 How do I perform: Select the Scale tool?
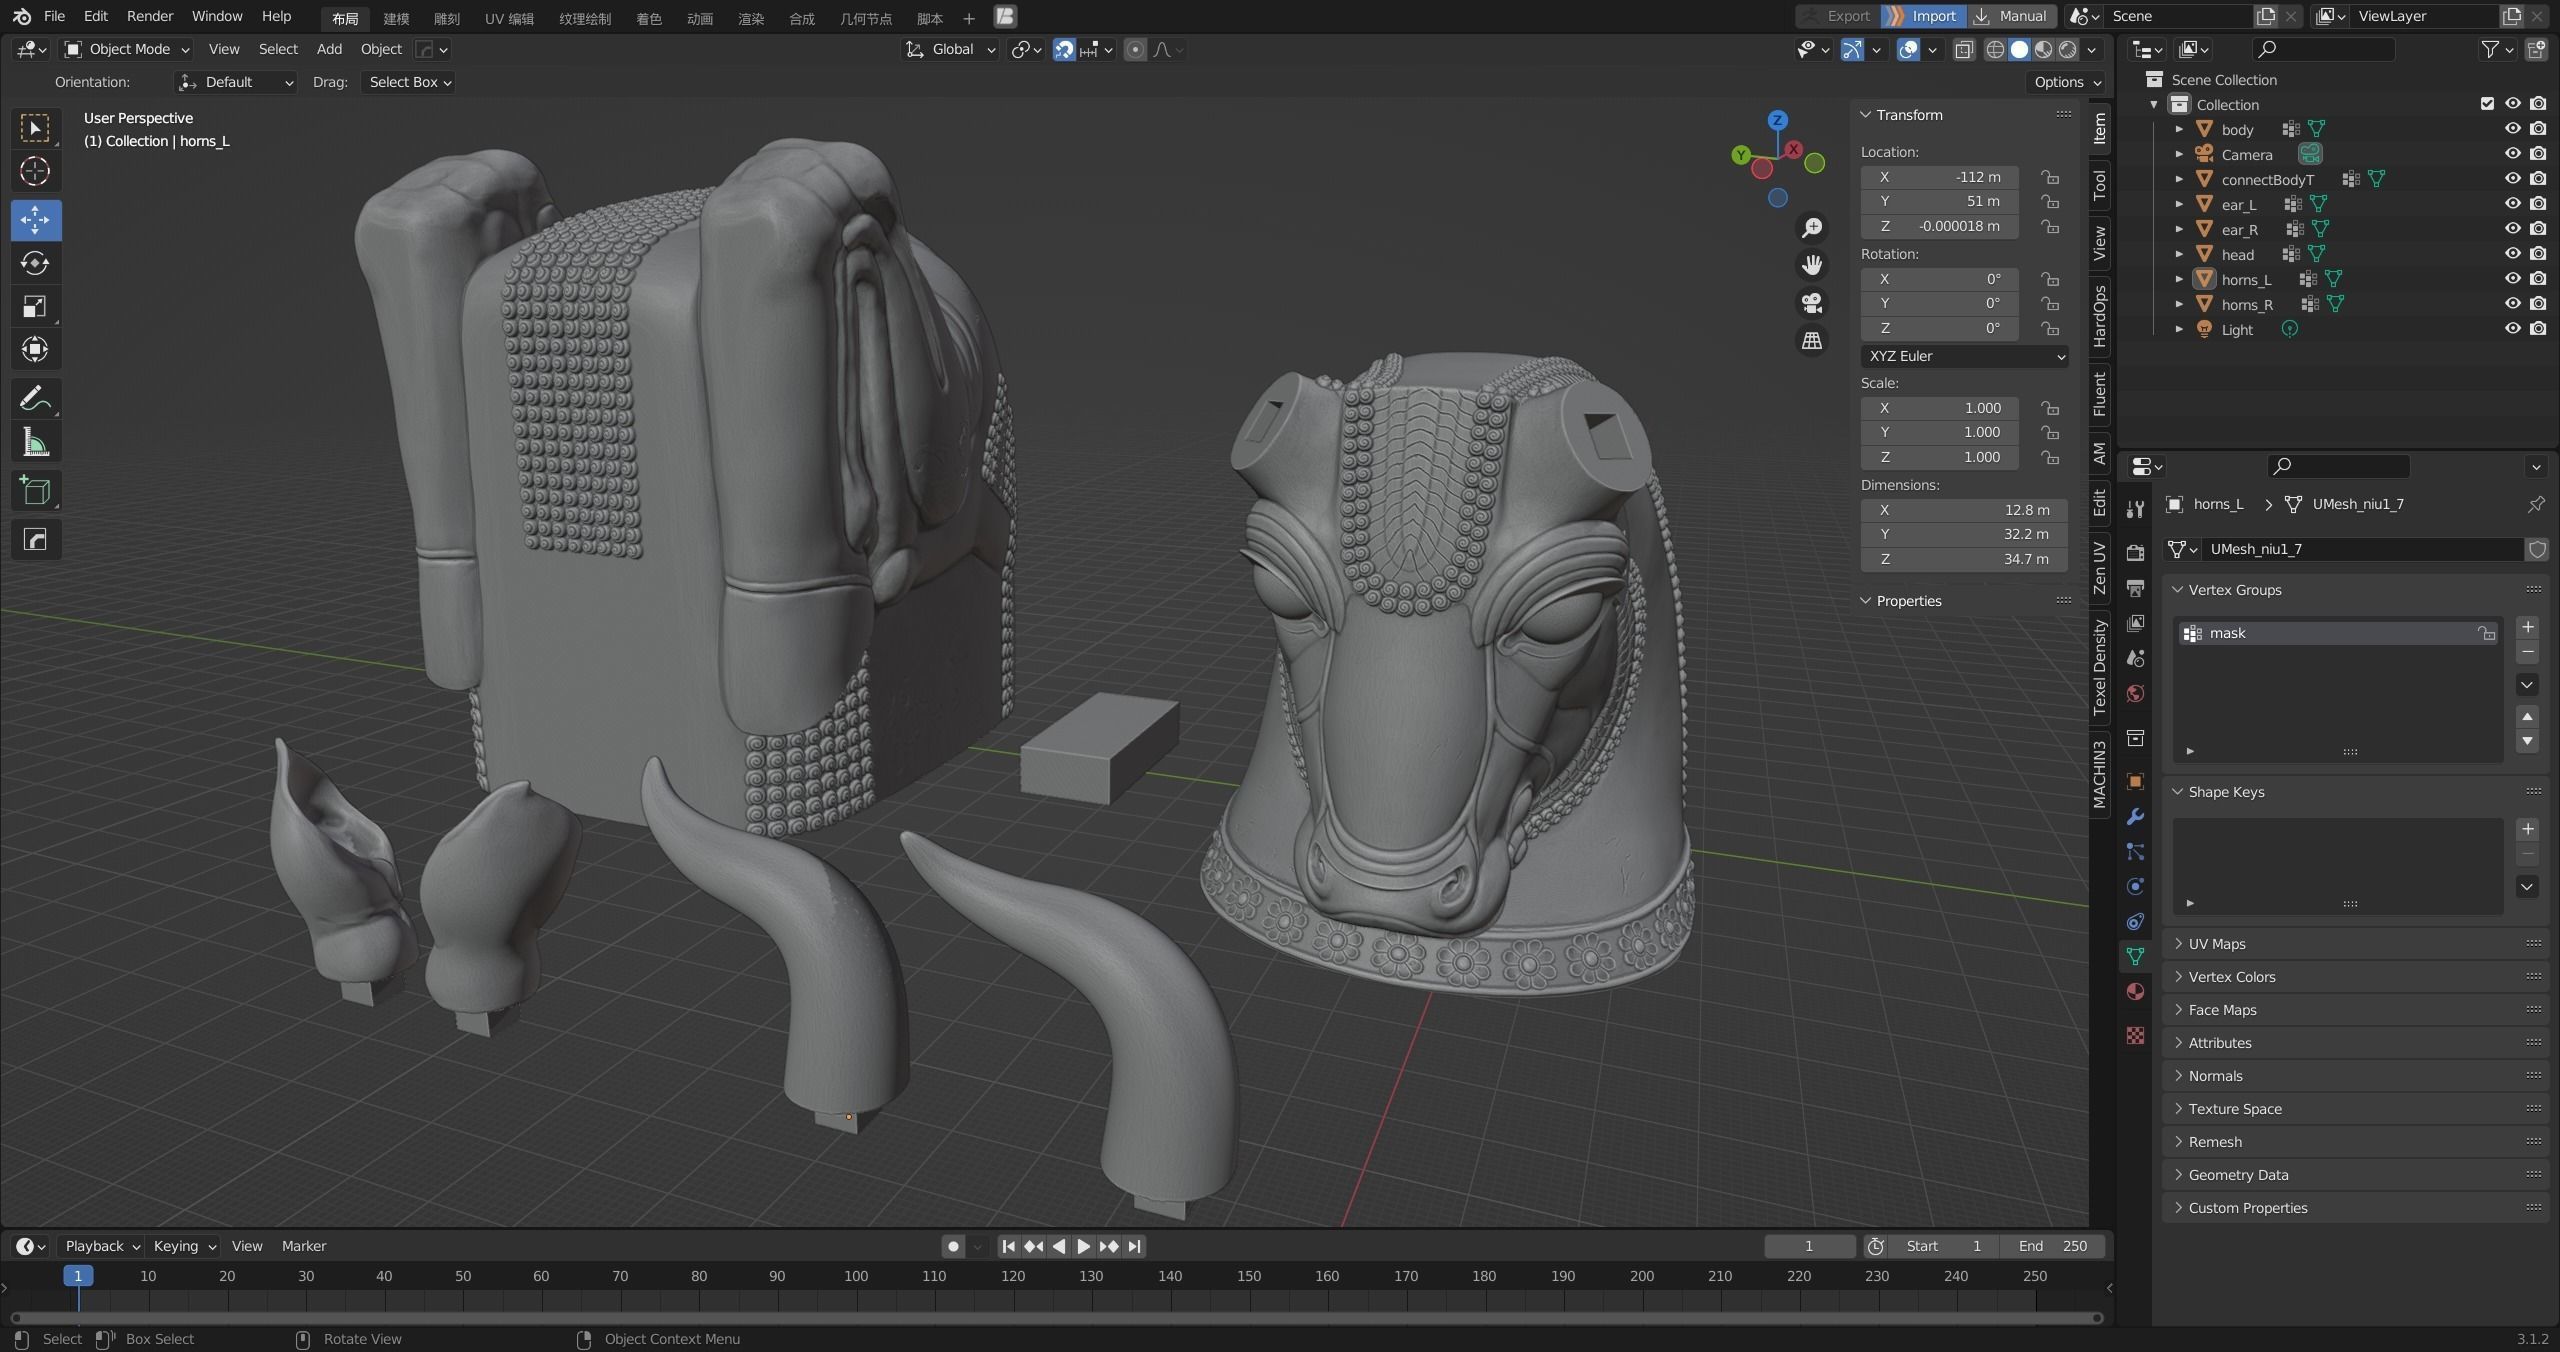point(35,307)
